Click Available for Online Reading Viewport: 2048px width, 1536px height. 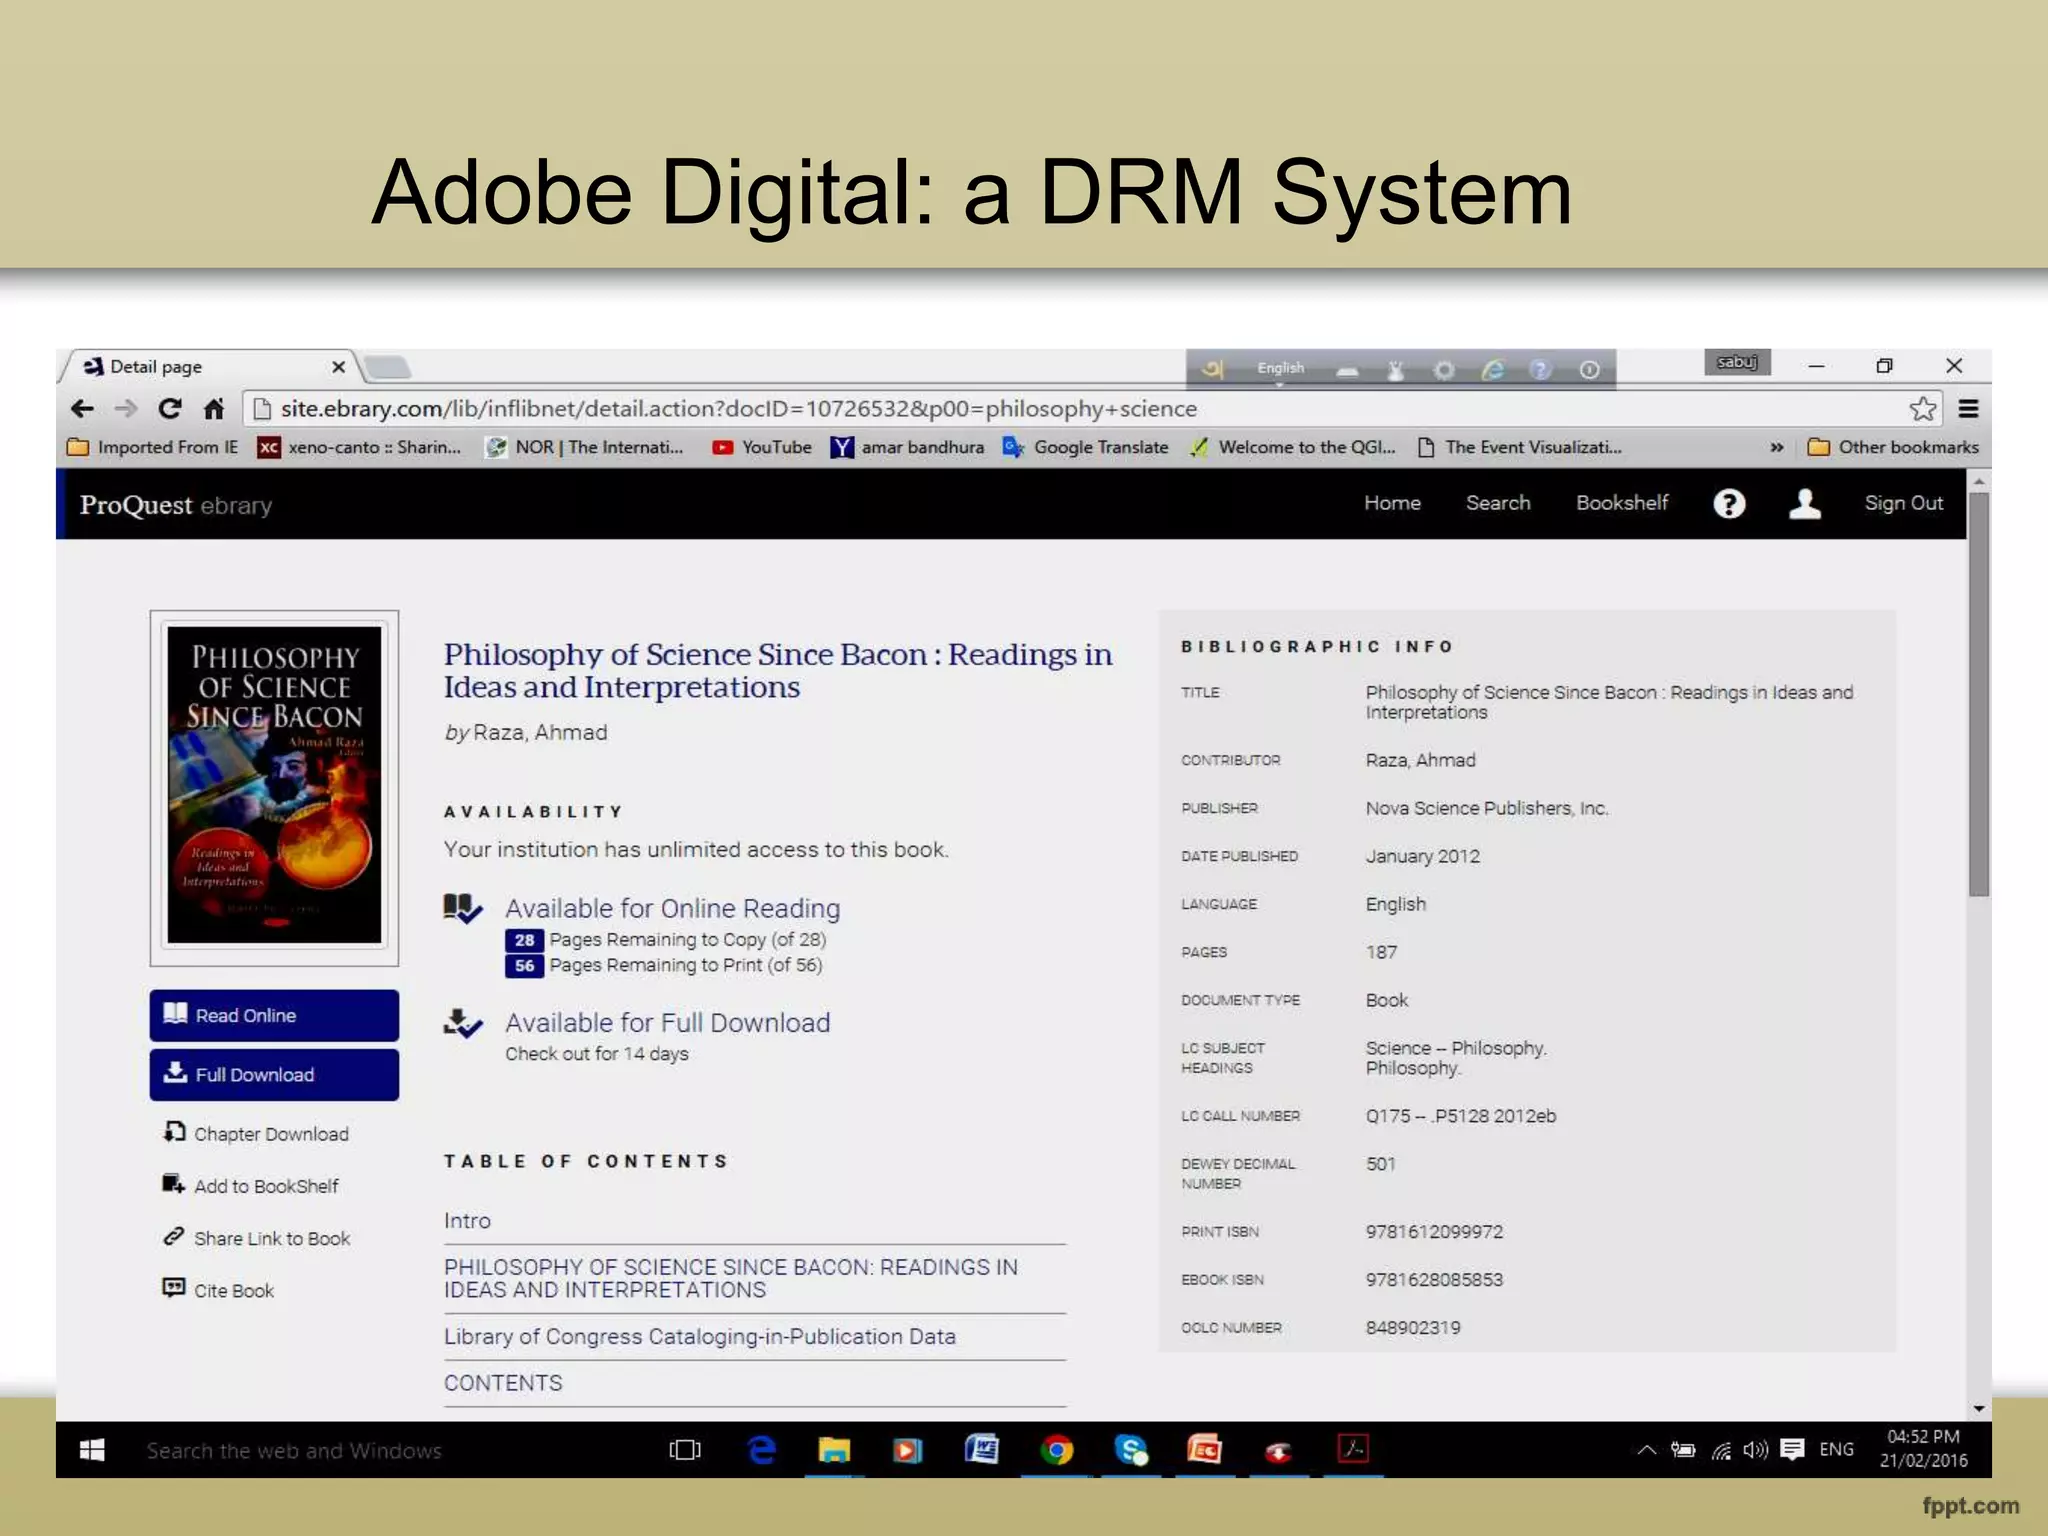pyautogui.click(x=672, y=908)
